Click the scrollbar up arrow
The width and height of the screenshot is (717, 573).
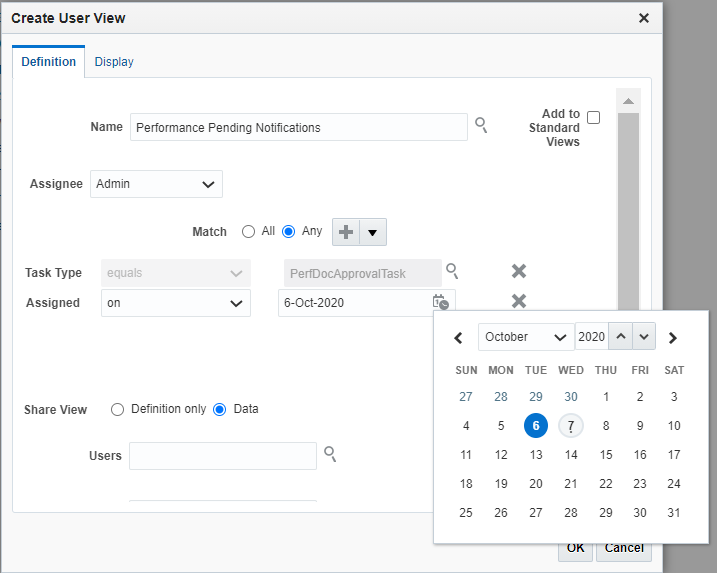628,101
